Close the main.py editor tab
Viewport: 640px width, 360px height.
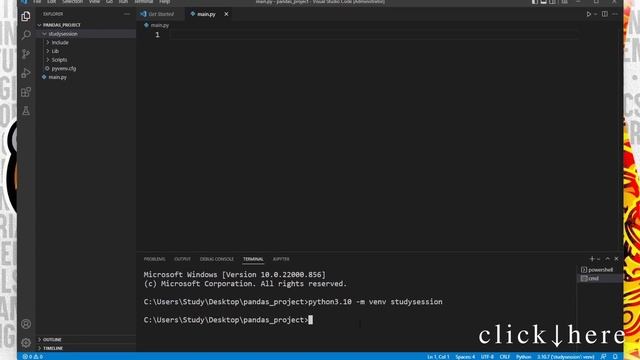[x=226, y=14]
